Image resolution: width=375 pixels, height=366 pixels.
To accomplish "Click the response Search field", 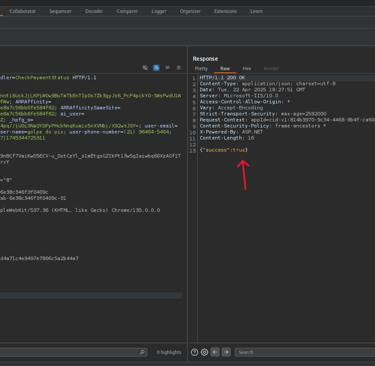I will (305, 352).
